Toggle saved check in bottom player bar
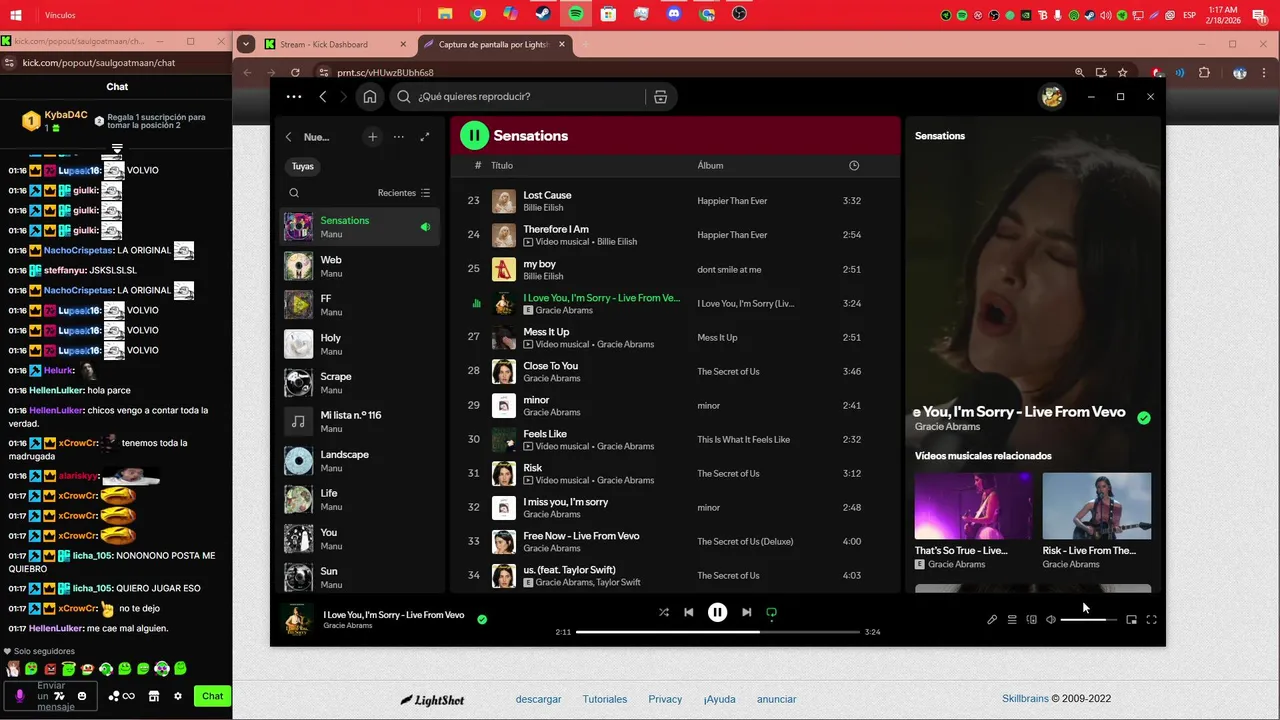 tap(482, 619)
